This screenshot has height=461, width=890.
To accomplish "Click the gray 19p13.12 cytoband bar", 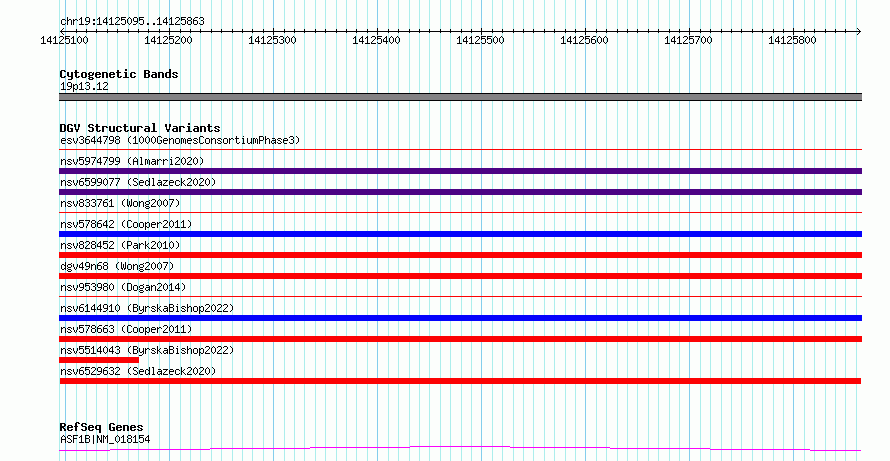I will pos(460,97).
